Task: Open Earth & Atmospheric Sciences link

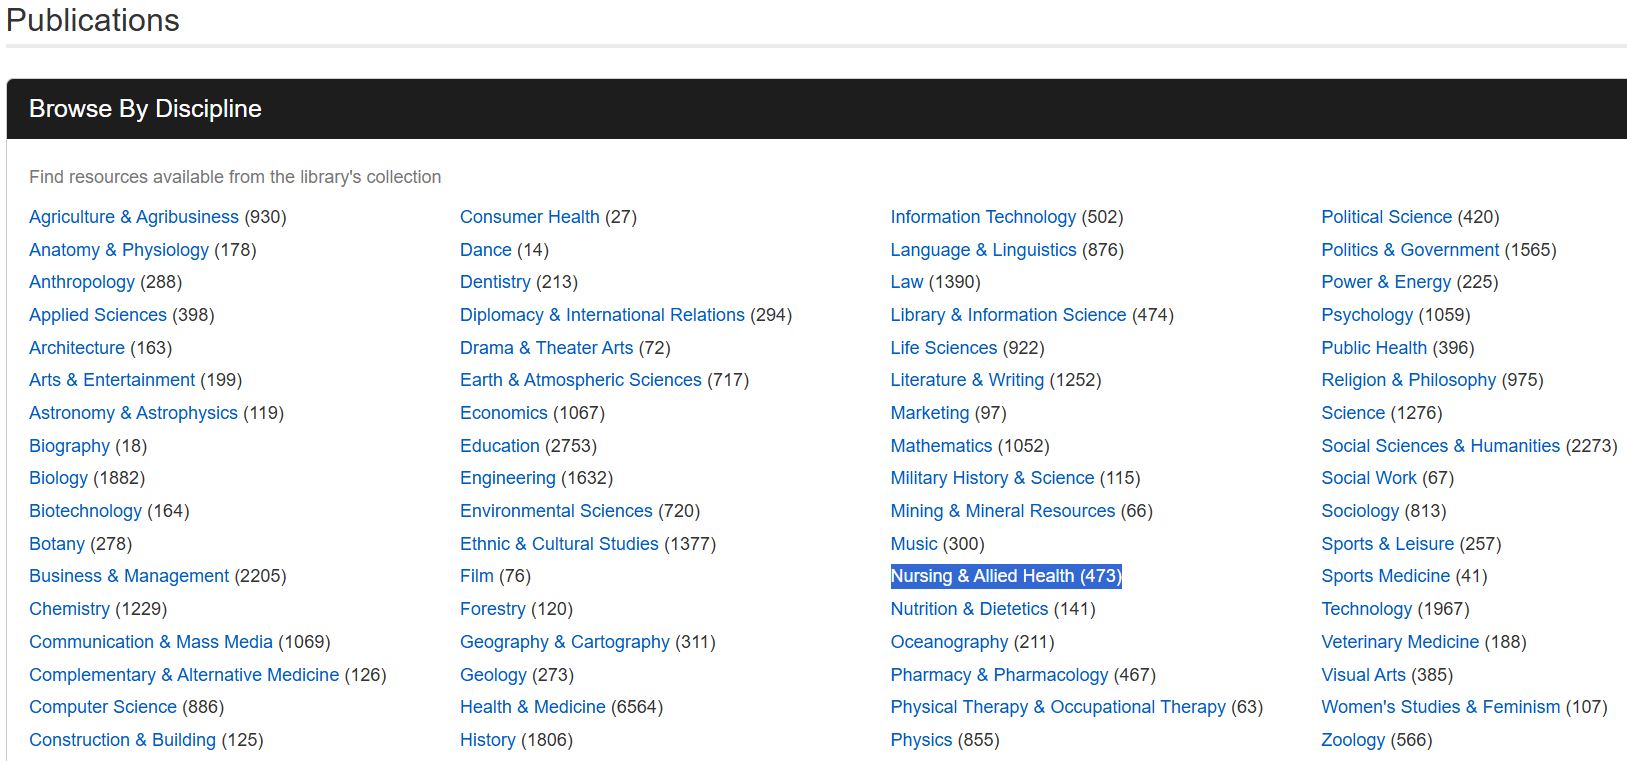Action: (x=580, y=380)
